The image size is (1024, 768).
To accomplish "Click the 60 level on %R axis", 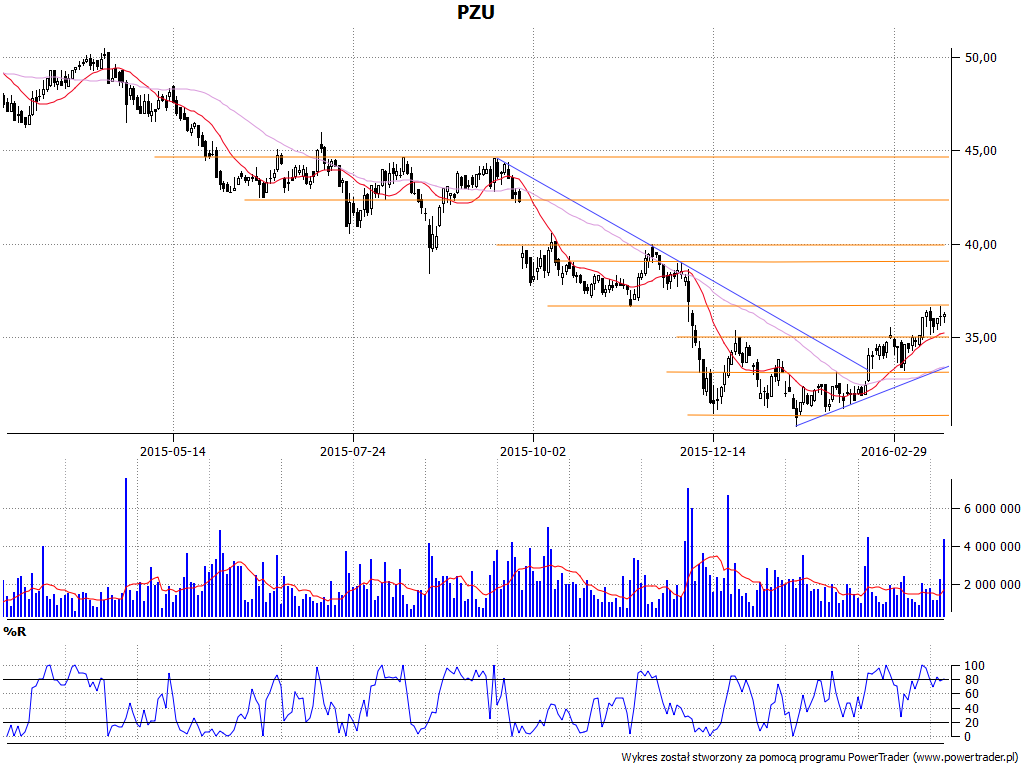I will click(972, 694).
